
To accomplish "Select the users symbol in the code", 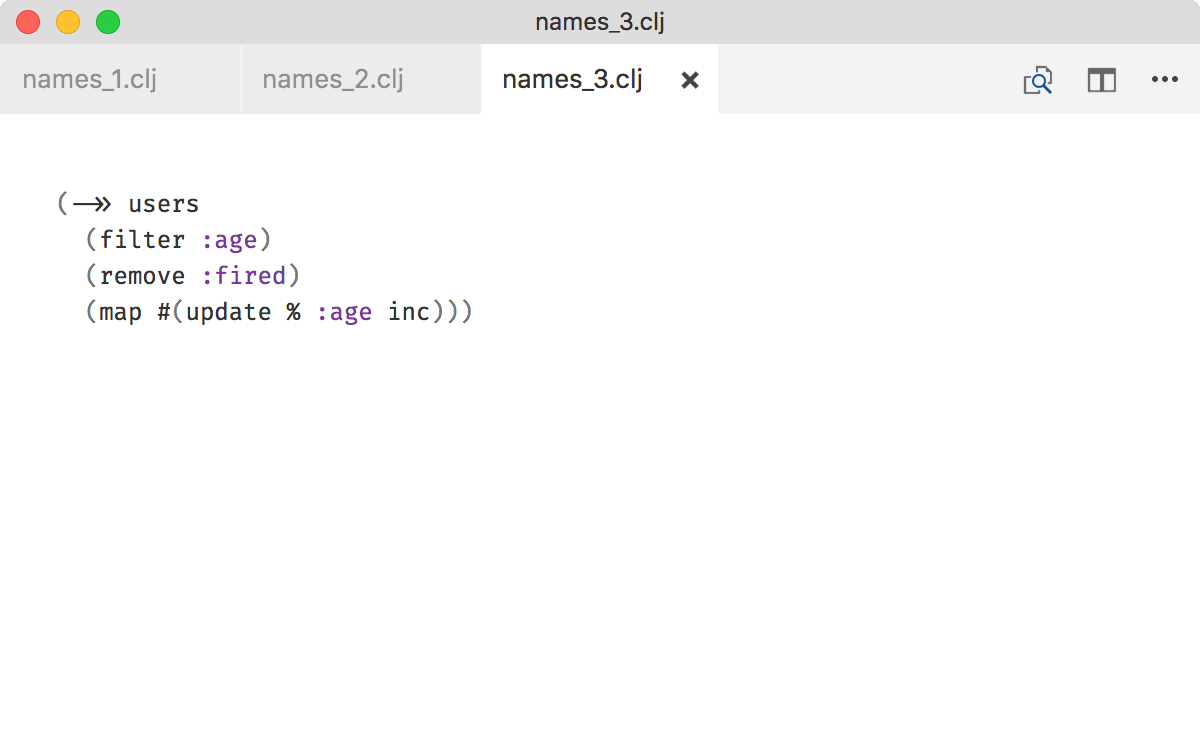I will coord(162,203).
